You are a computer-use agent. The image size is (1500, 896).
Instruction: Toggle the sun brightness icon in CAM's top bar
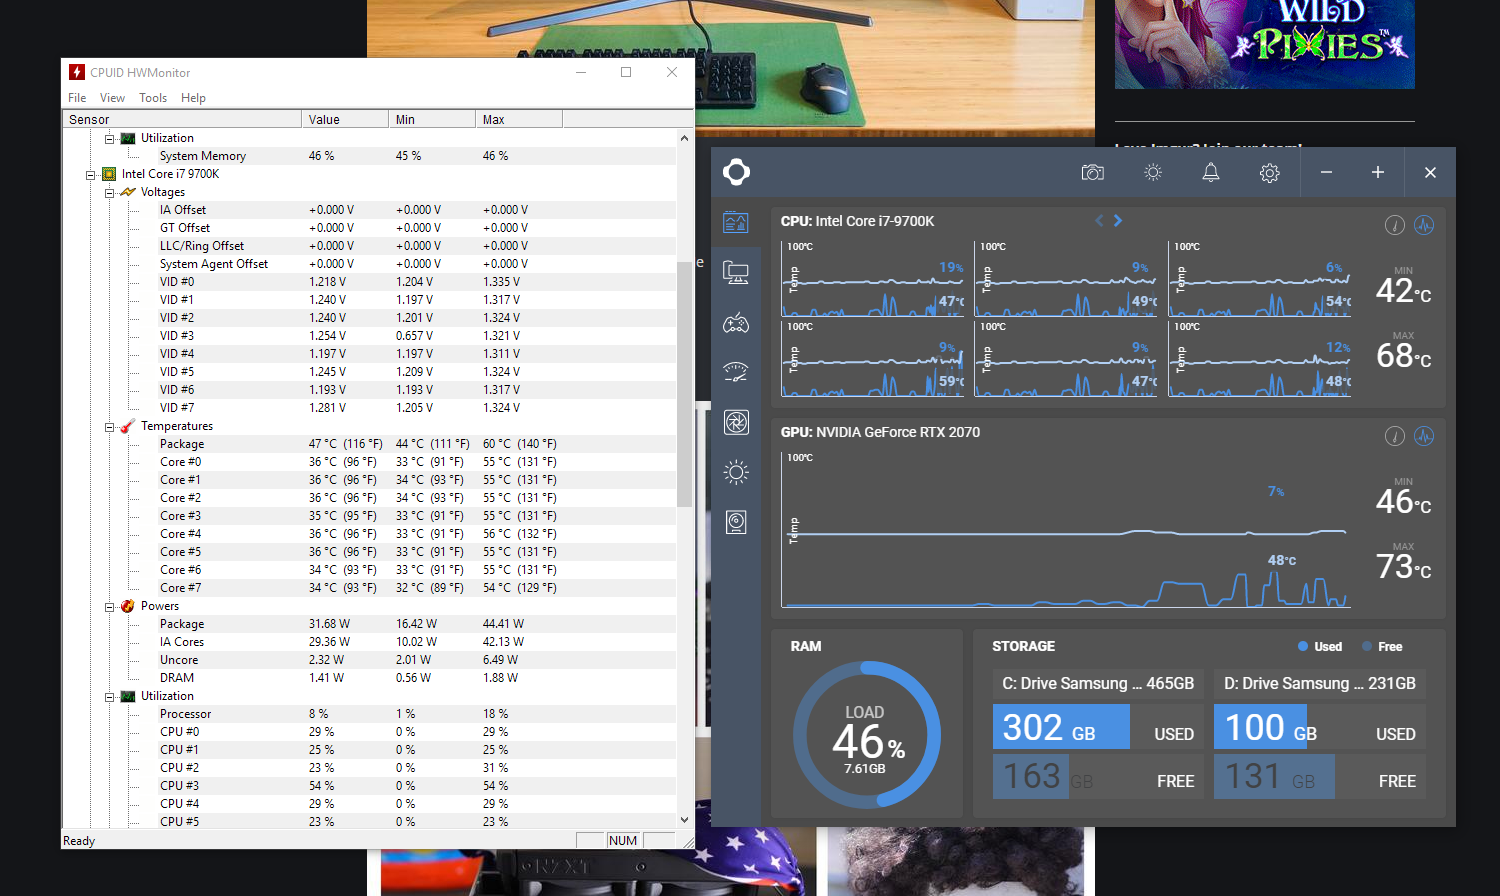pos(1153,173)
